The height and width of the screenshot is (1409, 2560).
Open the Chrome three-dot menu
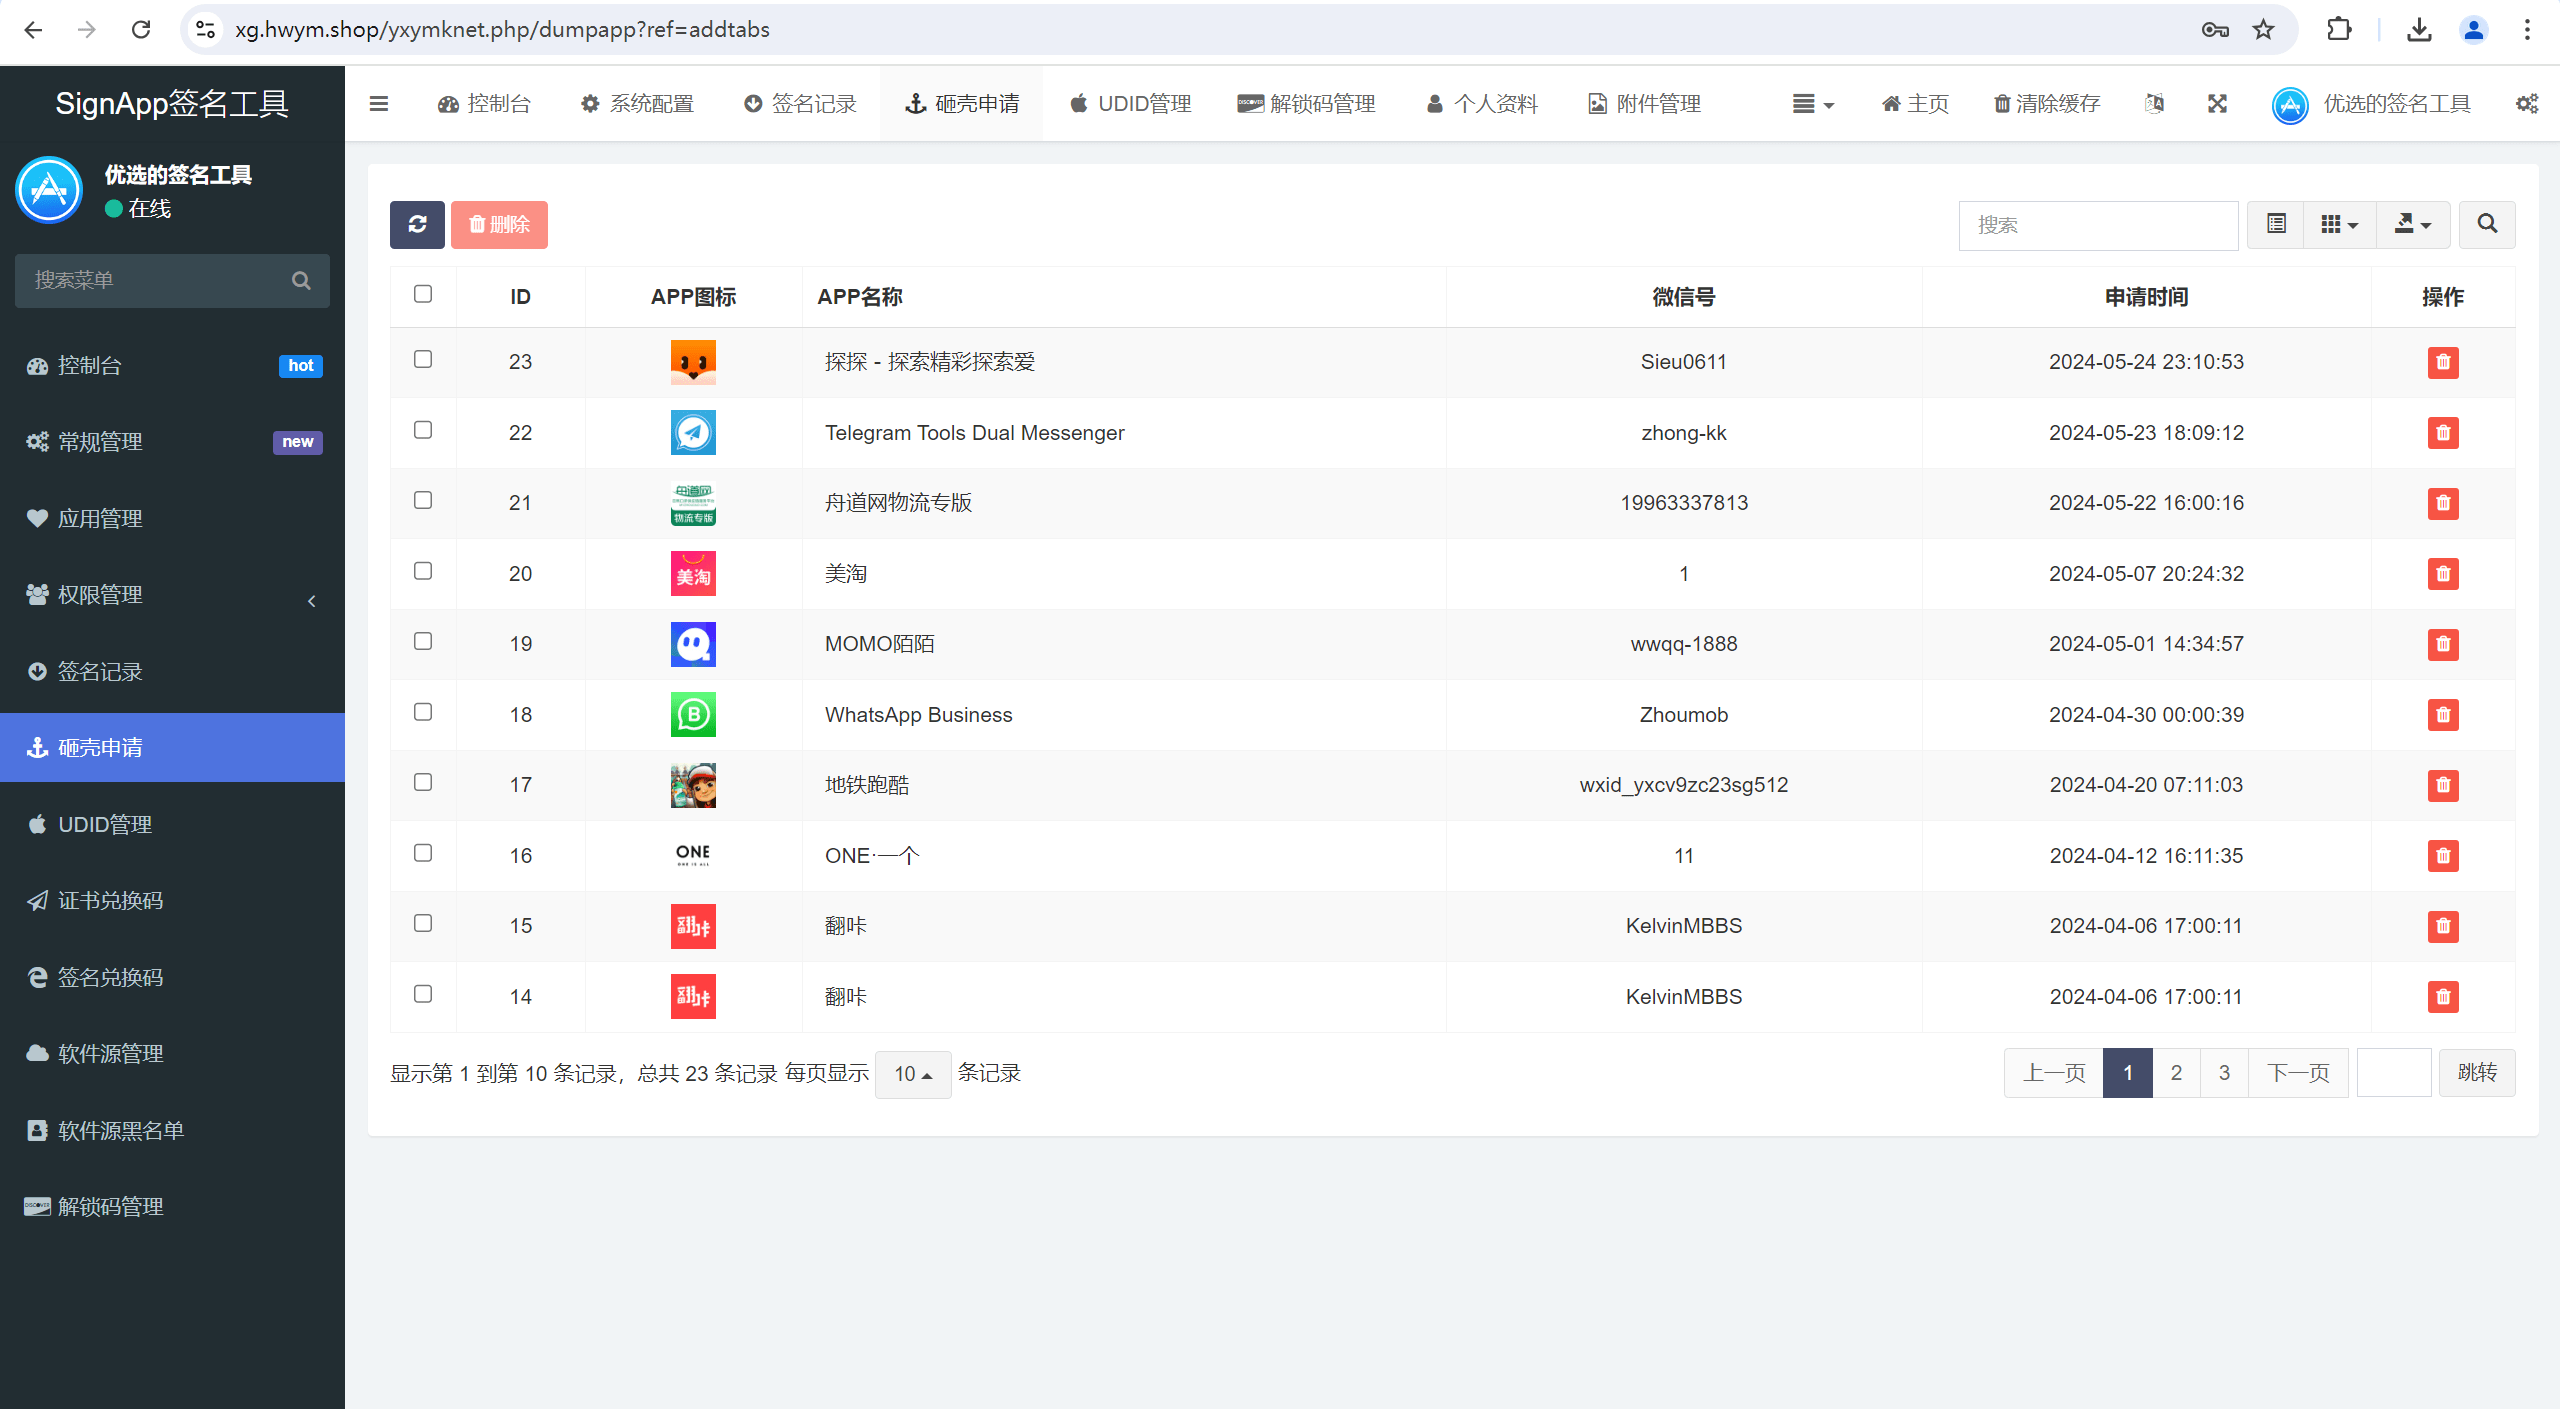tap(2527, 30)
